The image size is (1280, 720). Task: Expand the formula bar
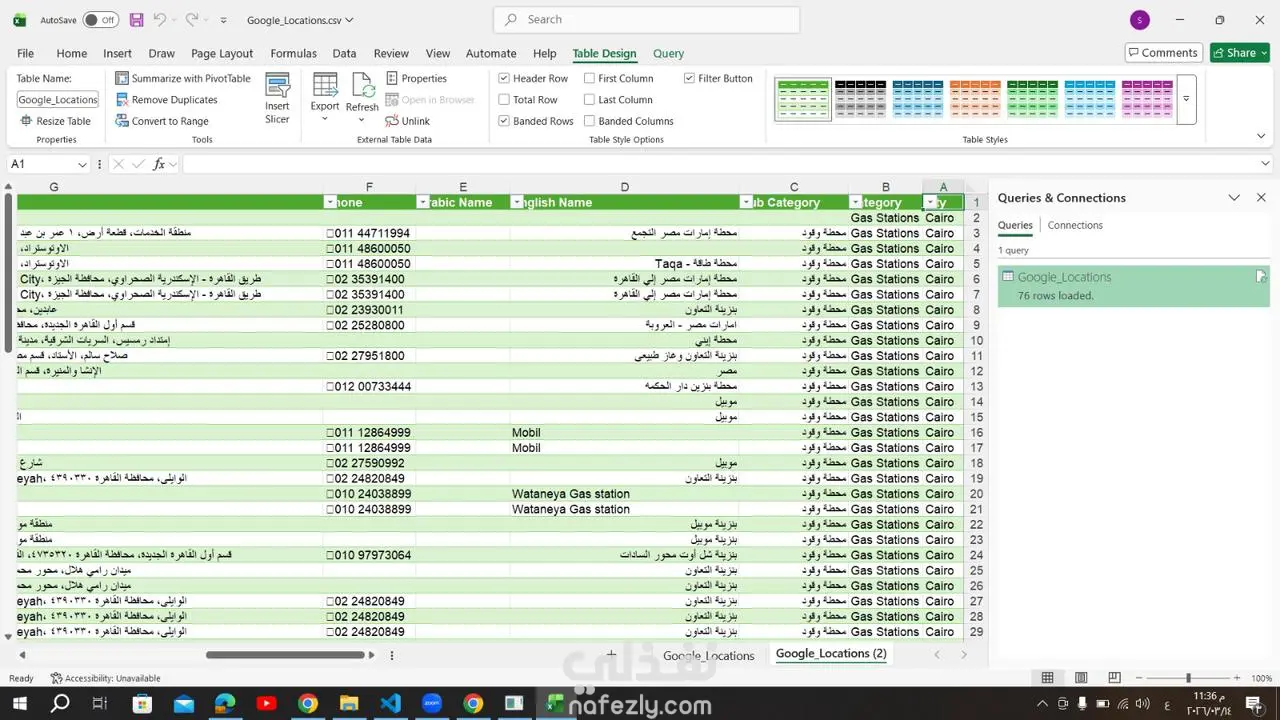(1265, 164)
